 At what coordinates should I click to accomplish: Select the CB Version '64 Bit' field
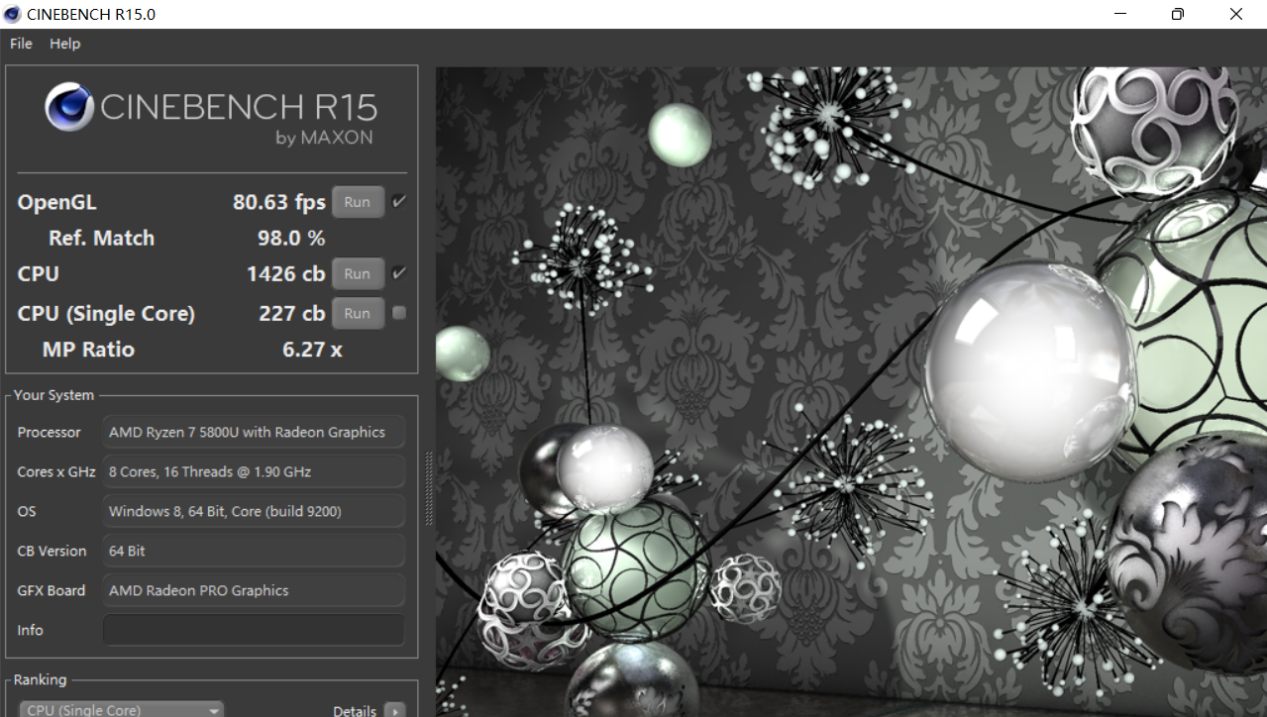click(x=254, y=551)
